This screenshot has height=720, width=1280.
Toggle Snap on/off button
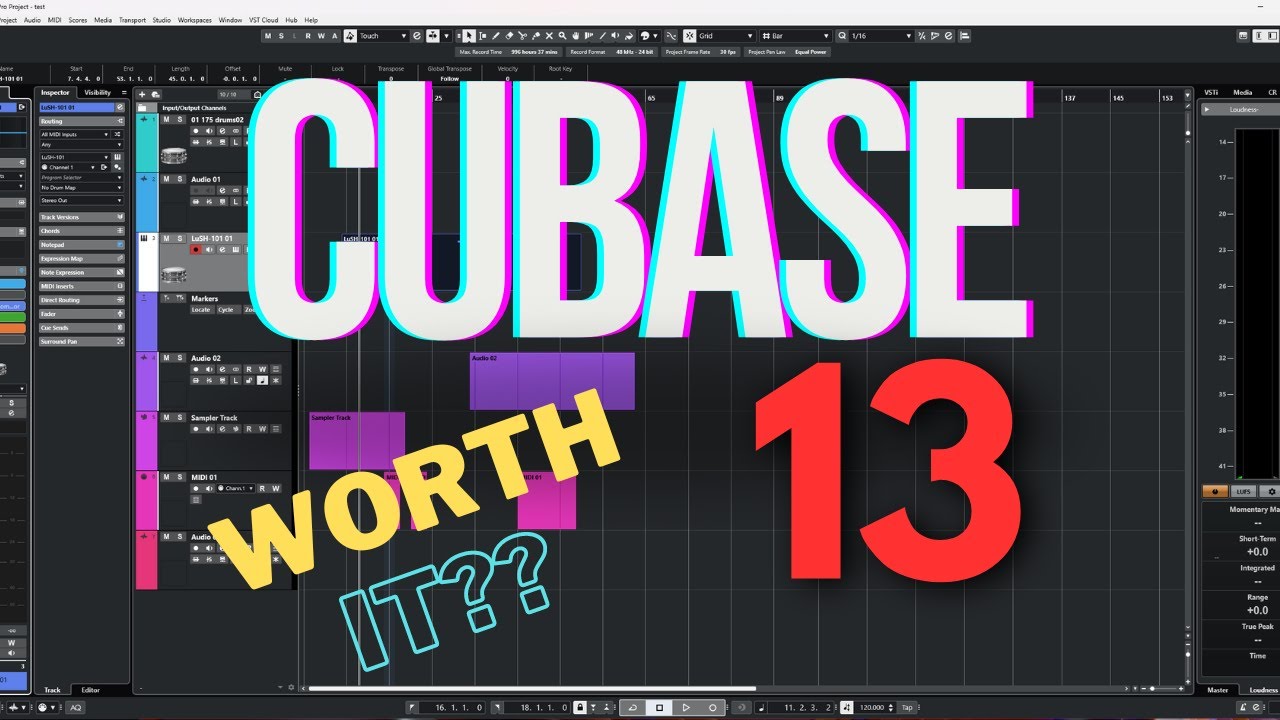coord(689,36)
